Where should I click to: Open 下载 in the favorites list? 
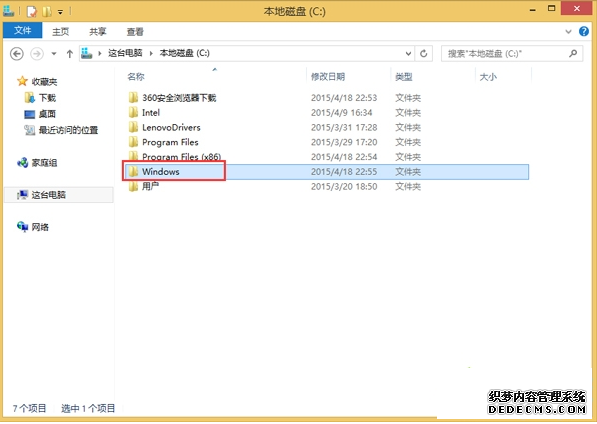tap(47, 98)
